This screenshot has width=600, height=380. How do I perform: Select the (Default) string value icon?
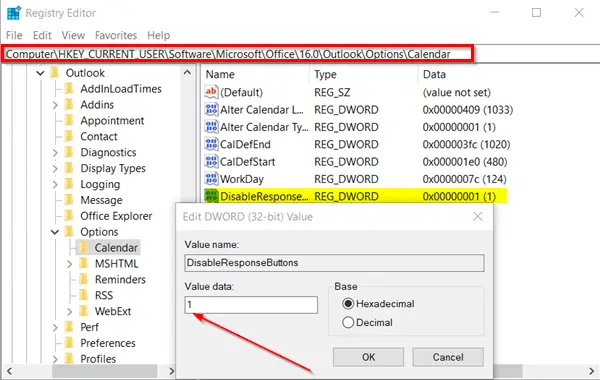pos(211,92)
